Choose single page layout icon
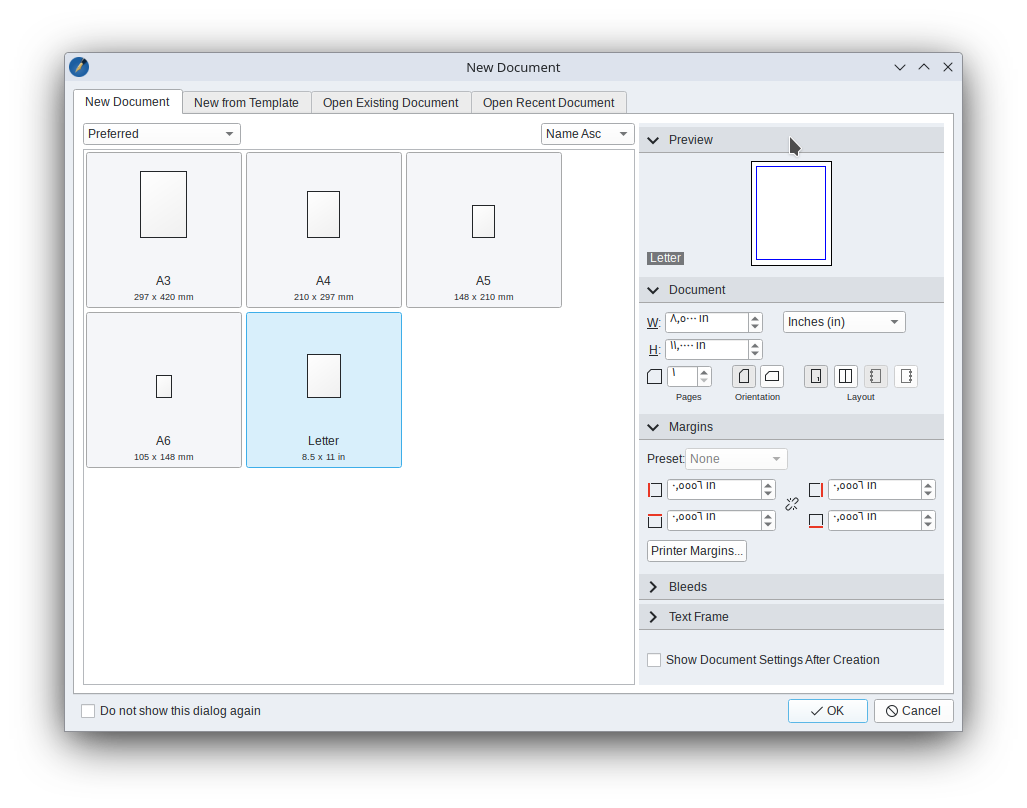Viewport: 1027px width, 808px height. point(815,377)
